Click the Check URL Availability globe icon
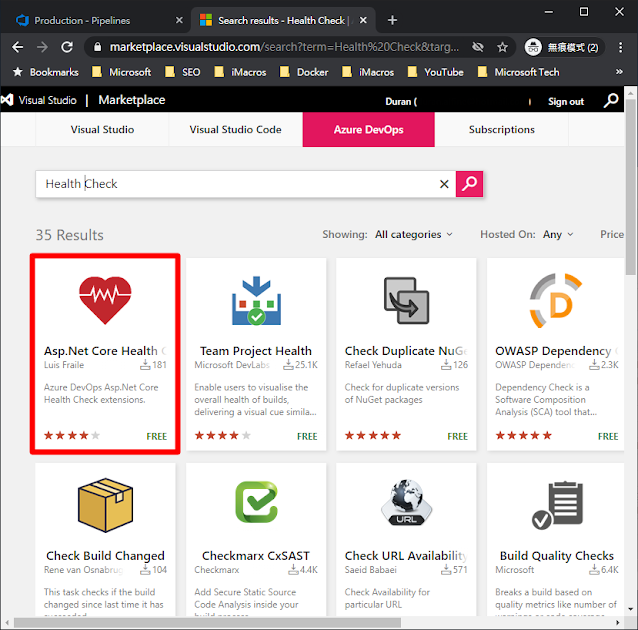This screenshot has height=630, width=638. click(406, 503)
